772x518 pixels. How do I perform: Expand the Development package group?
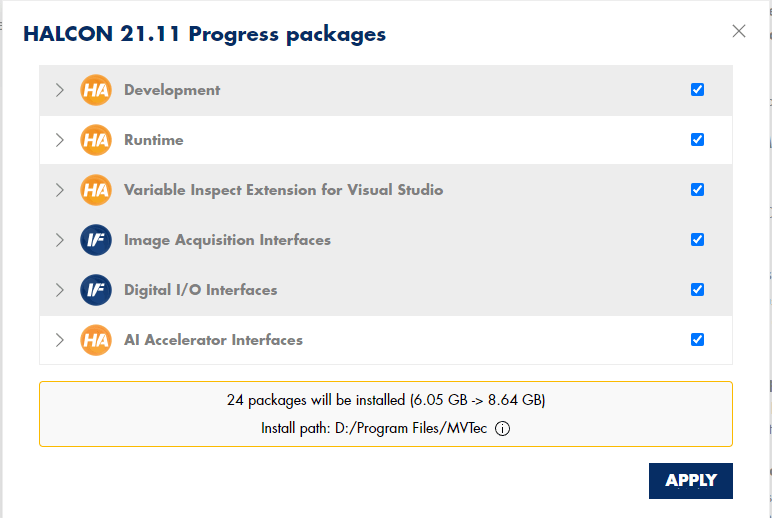click(60, 90)
